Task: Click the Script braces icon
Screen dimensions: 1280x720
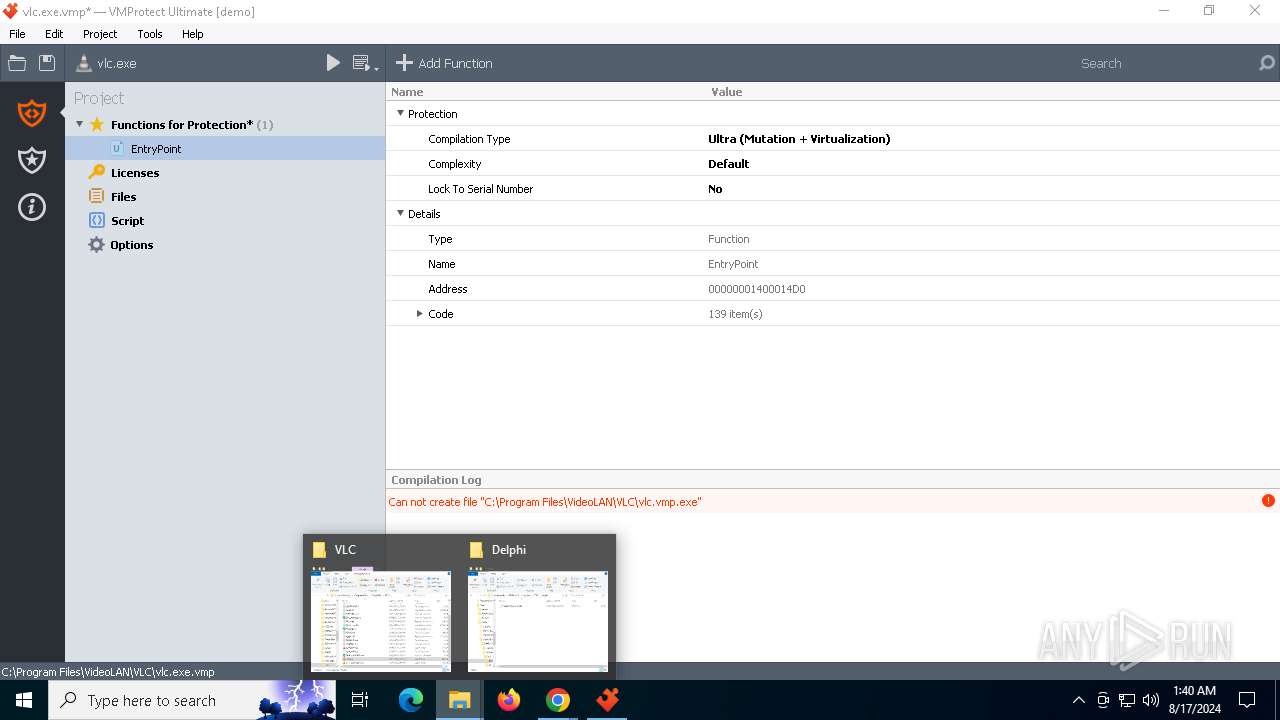Action: pyautogui.click(x=96, y=220)
